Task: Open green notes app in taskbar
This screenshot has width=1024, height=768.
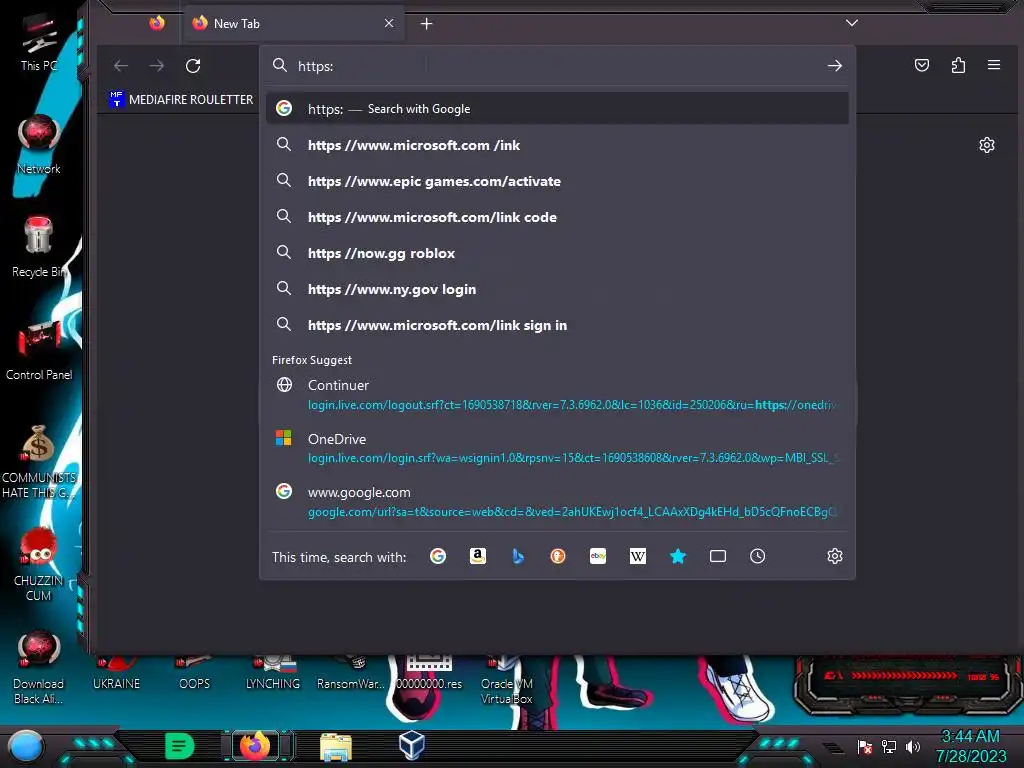Action: [179, 746]
